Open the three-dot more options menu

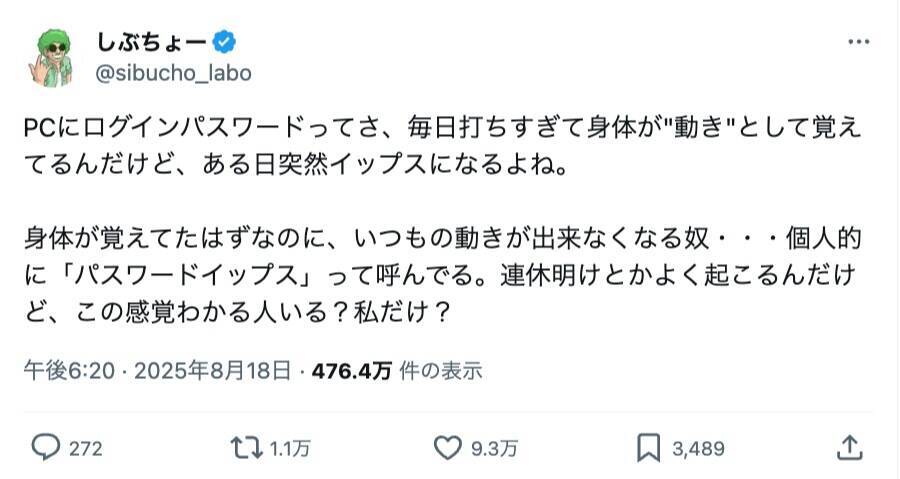pyautogui.click(x=858, y=42)
